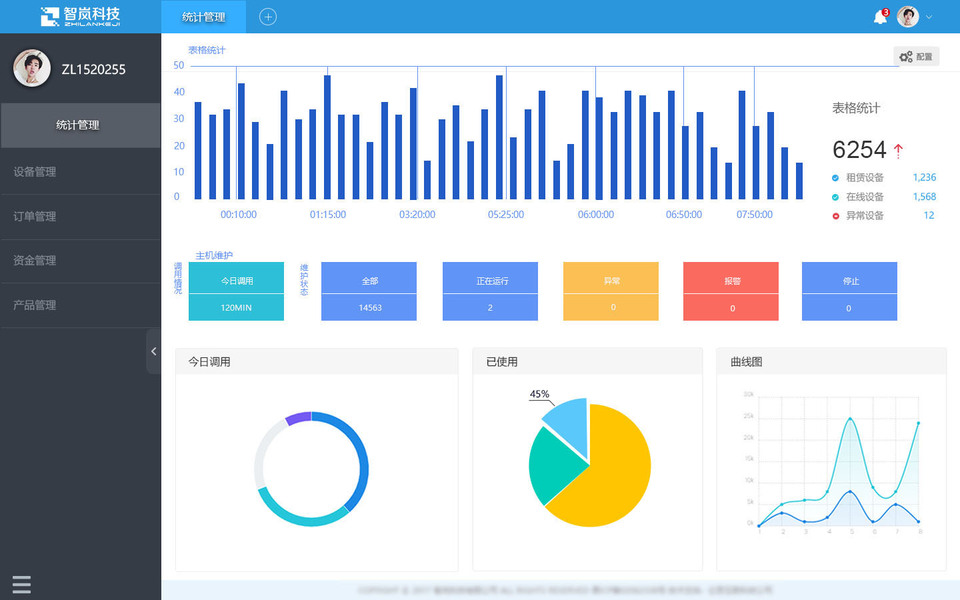Click the sidebar profile picture beside ZL1520255

pyautogui.click(x=32, y=68)
